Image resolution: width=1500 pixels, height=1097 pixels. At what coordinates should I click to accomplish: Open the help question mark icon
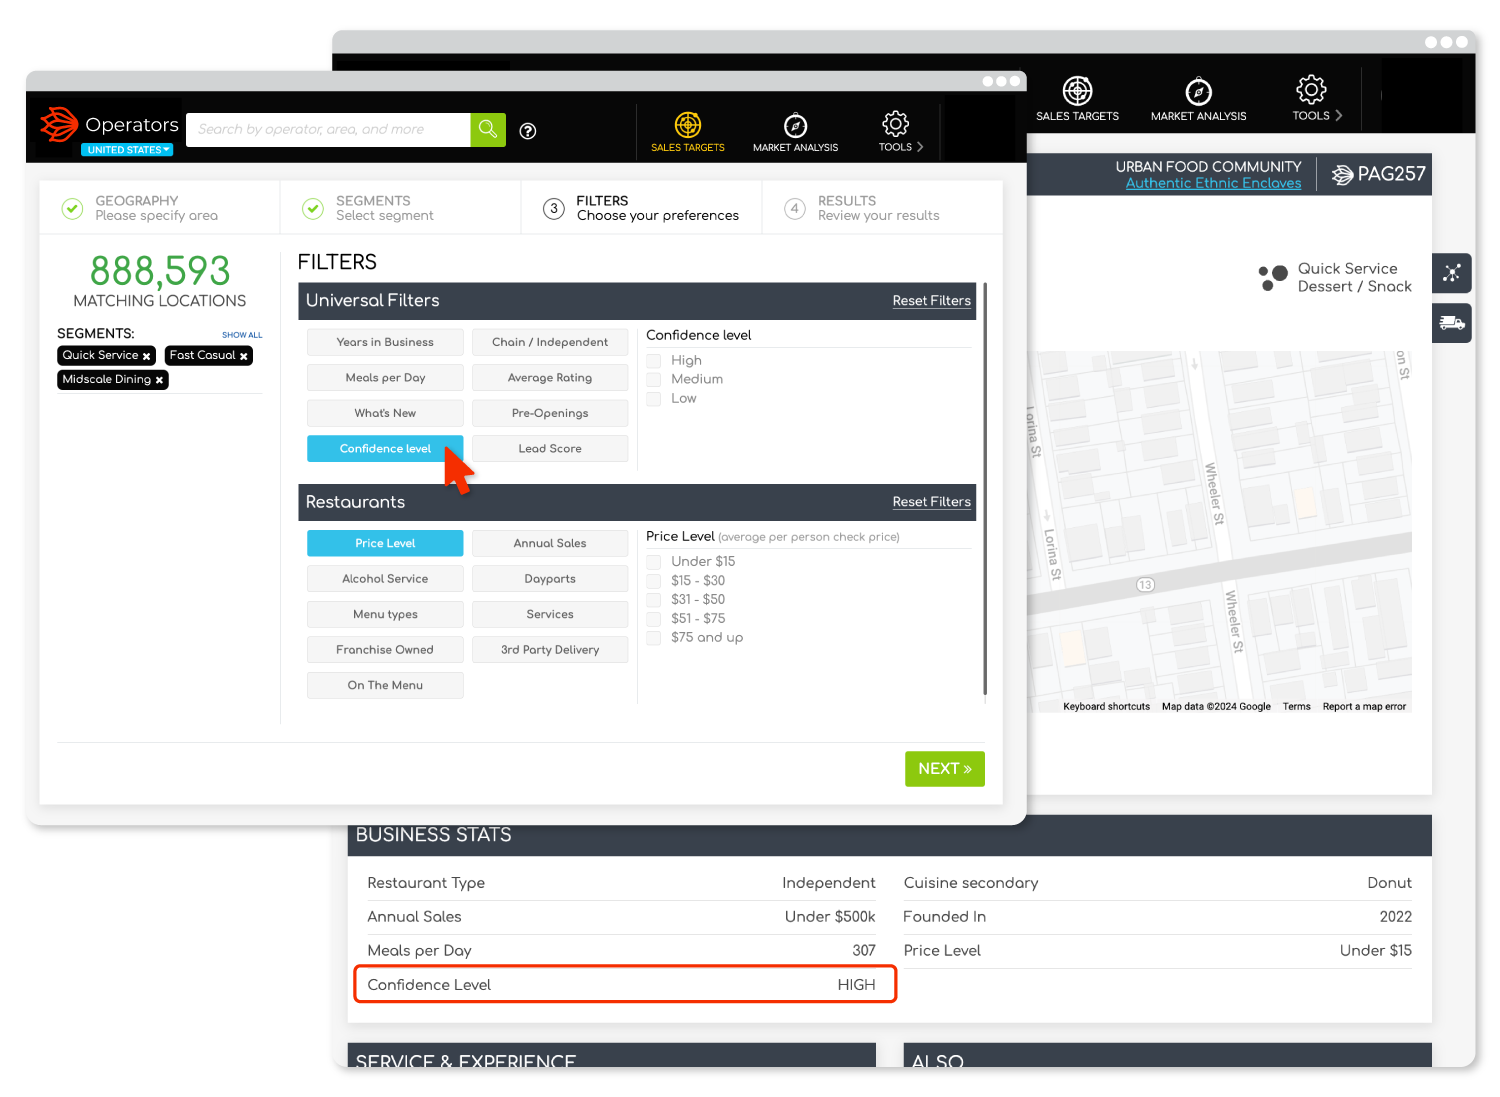[x=528, y=131]
